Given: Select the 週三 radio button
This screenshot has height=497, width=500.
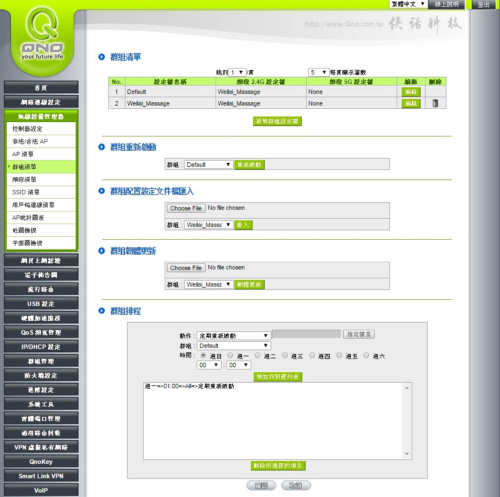Looking at the screenshot, I should coord(285,355).
